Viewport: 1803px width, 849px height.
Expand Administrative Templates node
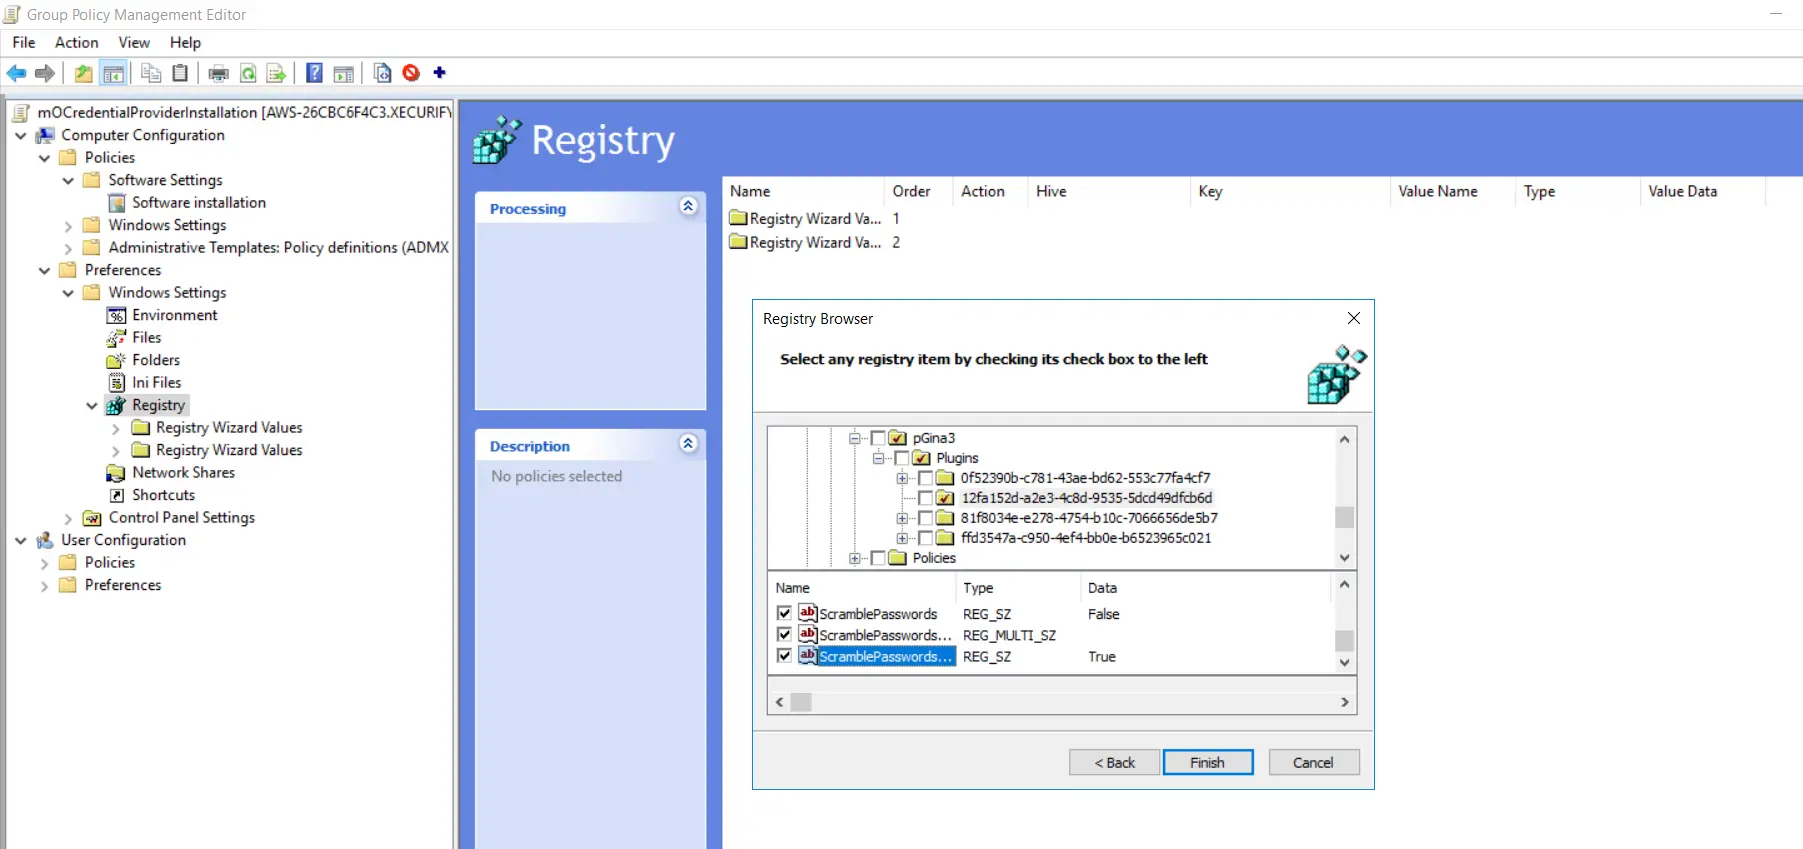pos(68,248)
